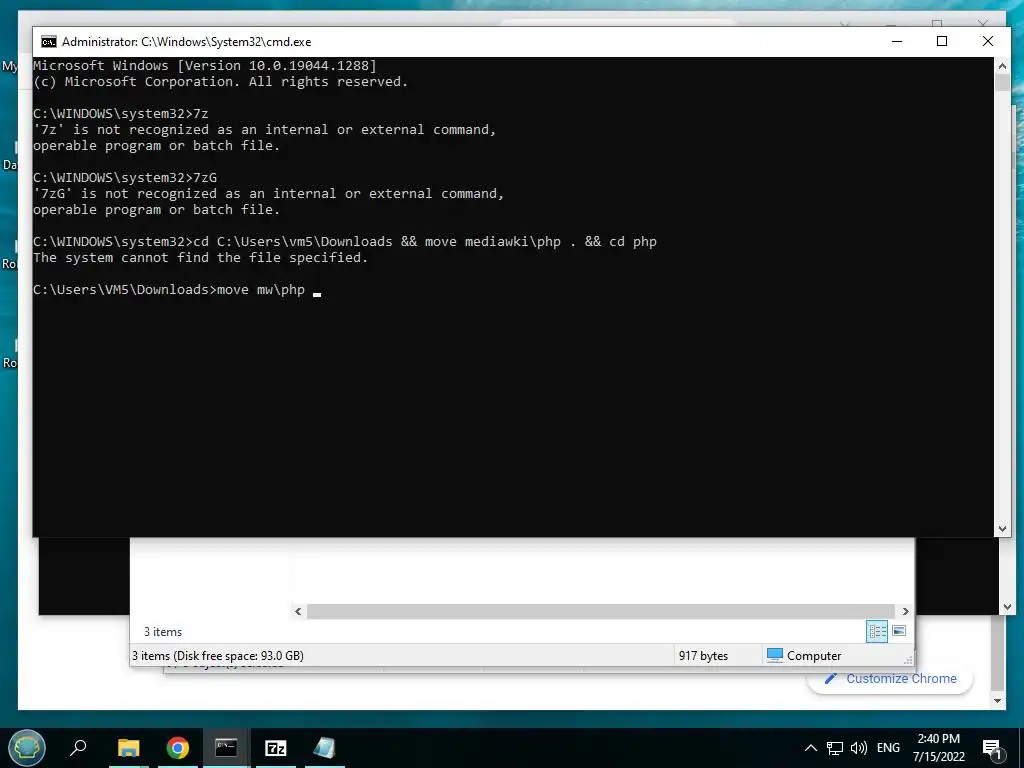The width and height of the screenshot is (1024, 768).
Task: Click the horizontal scrollbar right arrow in file window
Action: coord(905,611)
